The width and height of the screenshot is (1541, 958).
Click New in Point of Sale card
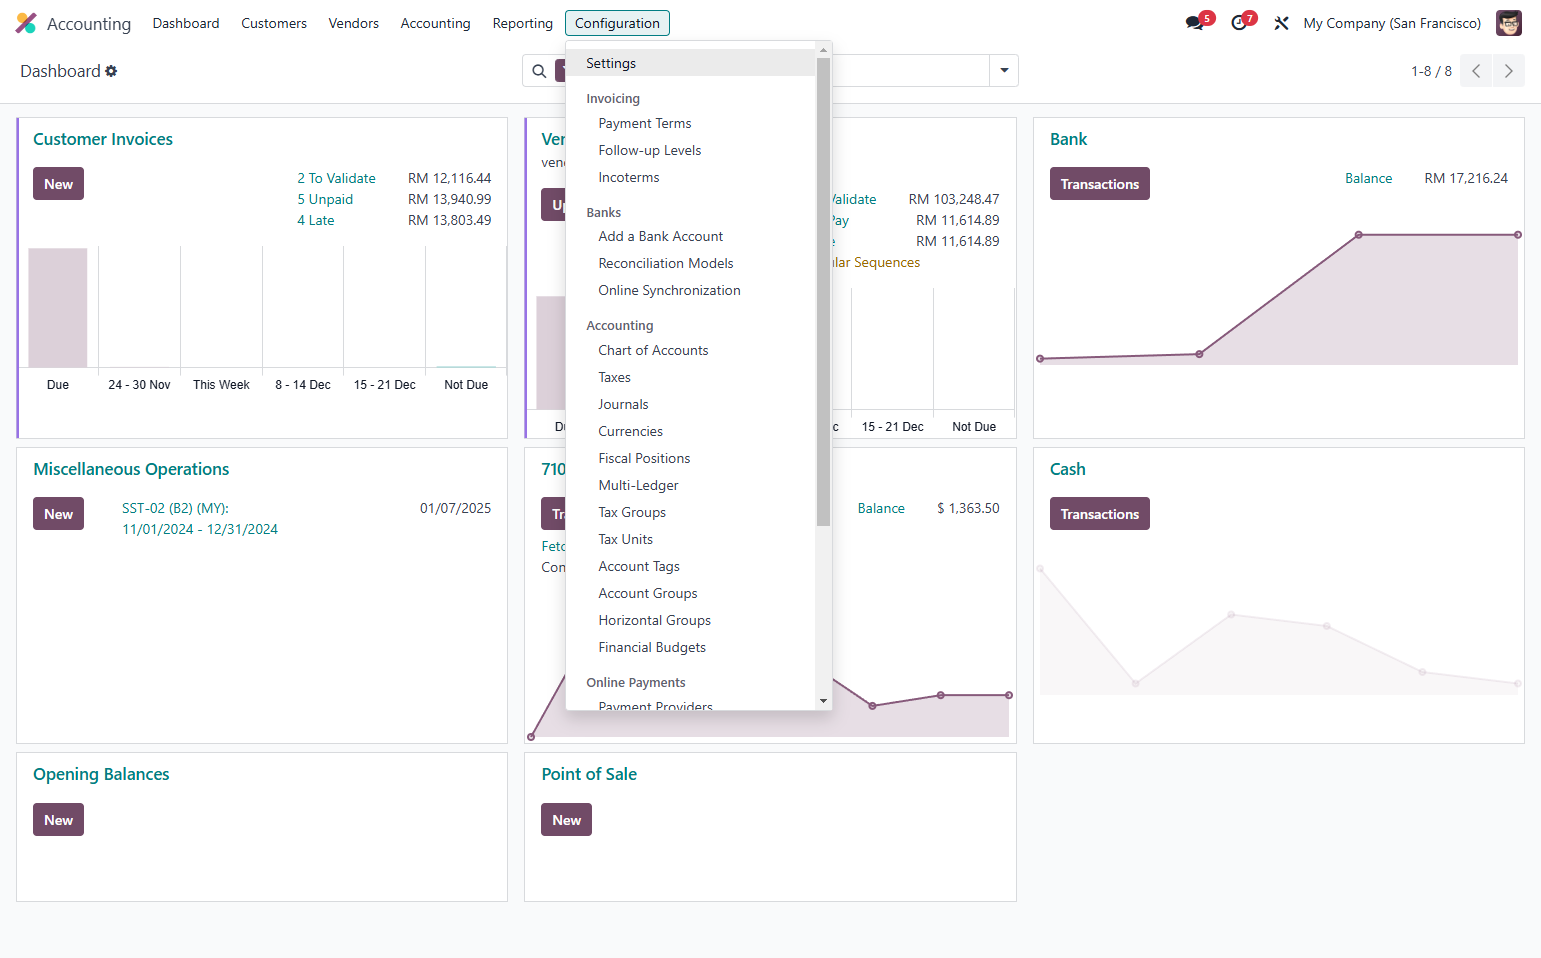(567, 820)
